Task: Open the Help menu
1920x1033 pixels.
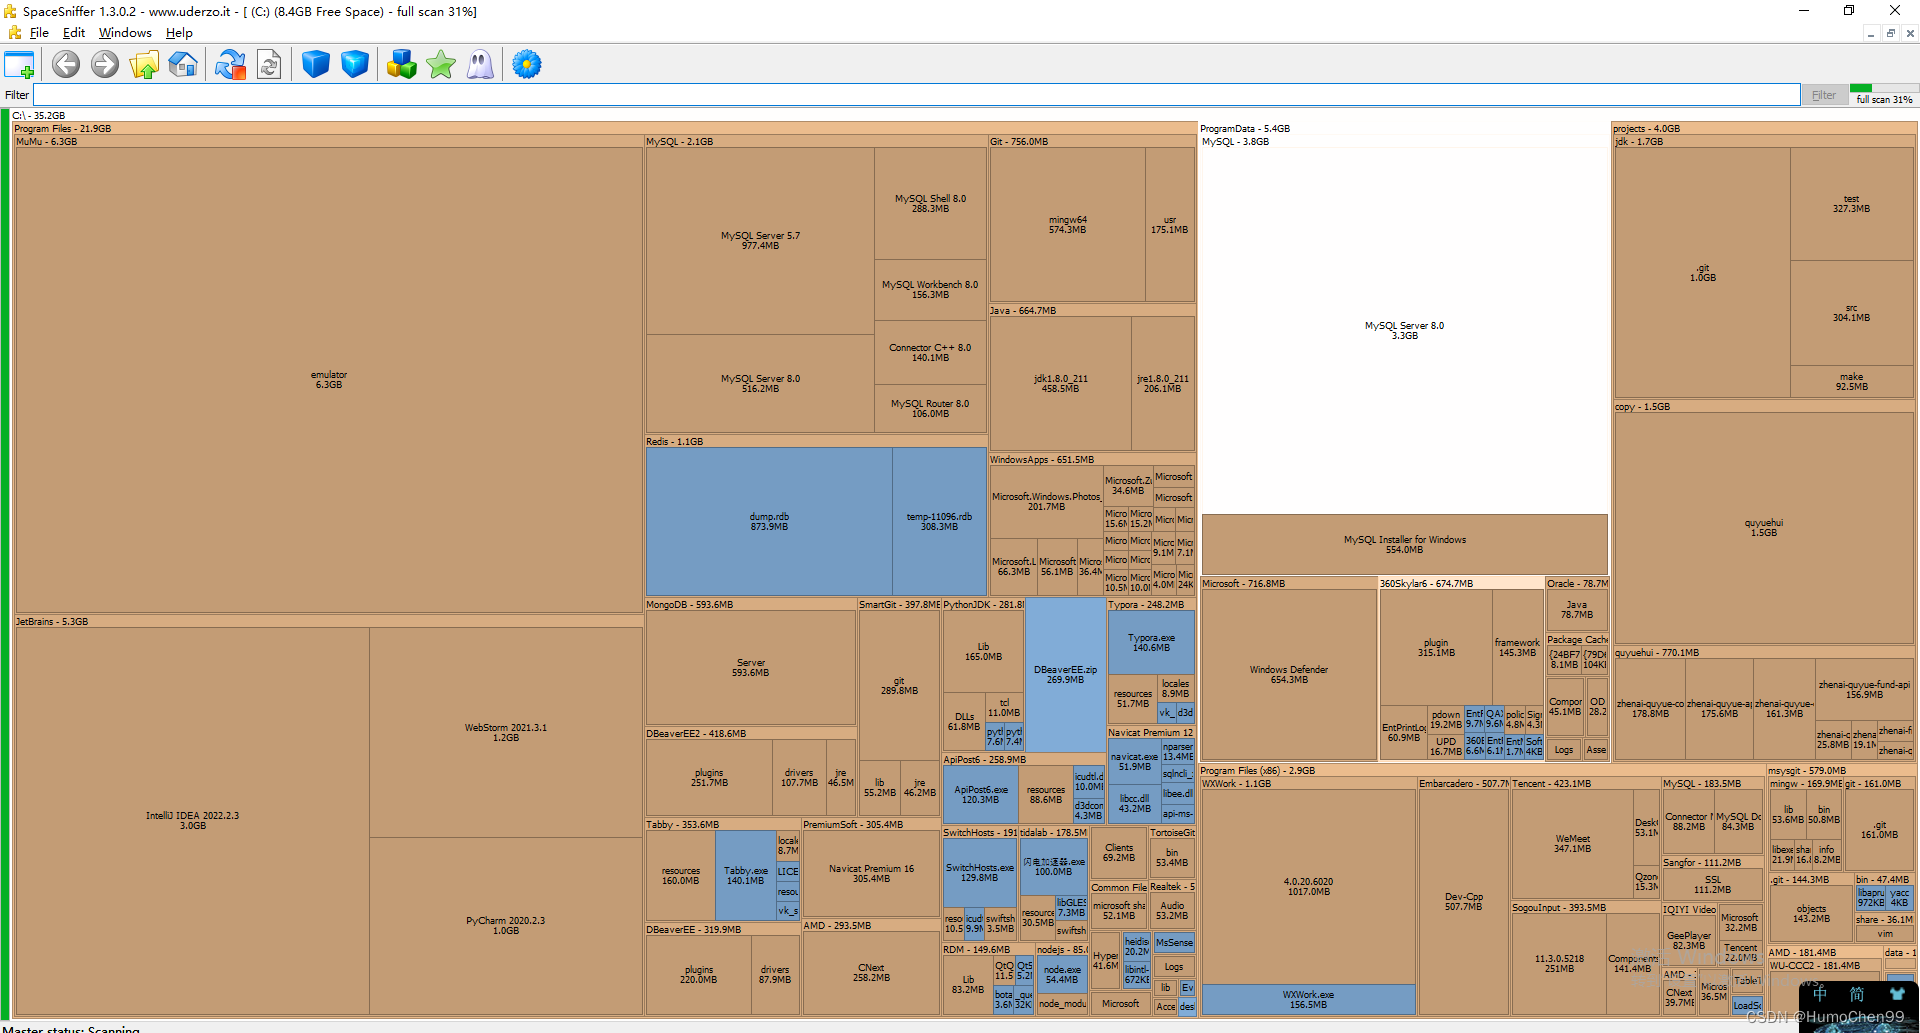Action: pyautogui.click(x=179, y=33)
